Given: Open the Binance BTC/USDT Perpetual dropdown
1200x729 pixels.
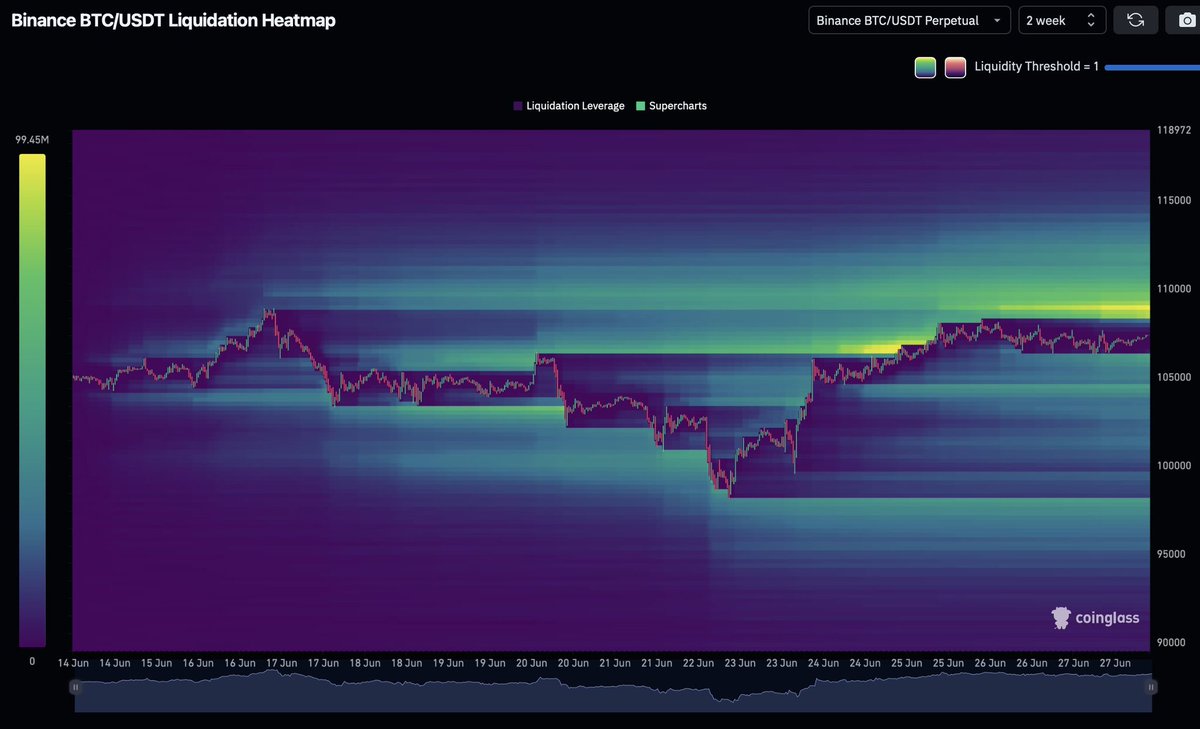Looking at the screenshot, I should click(x=908, y=19).
